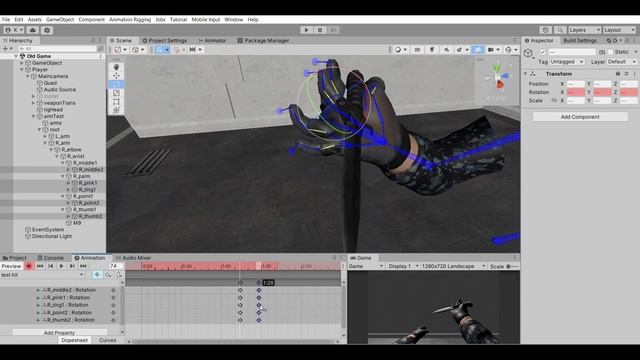Switch to the Animator tab

(x=212, y=40)
